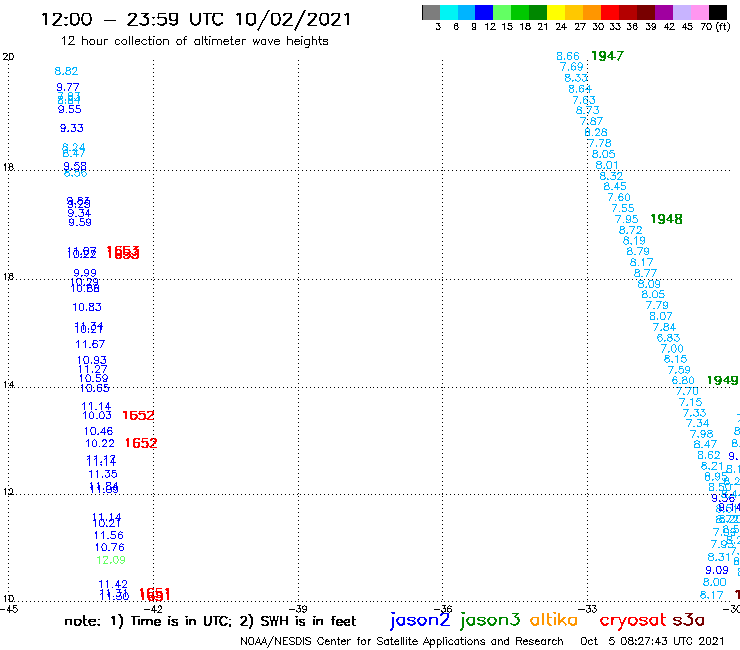Viewport: 740px width, 650px height.
Task: Select the jason3 satellite label
Action: click(x=490, y=620)
